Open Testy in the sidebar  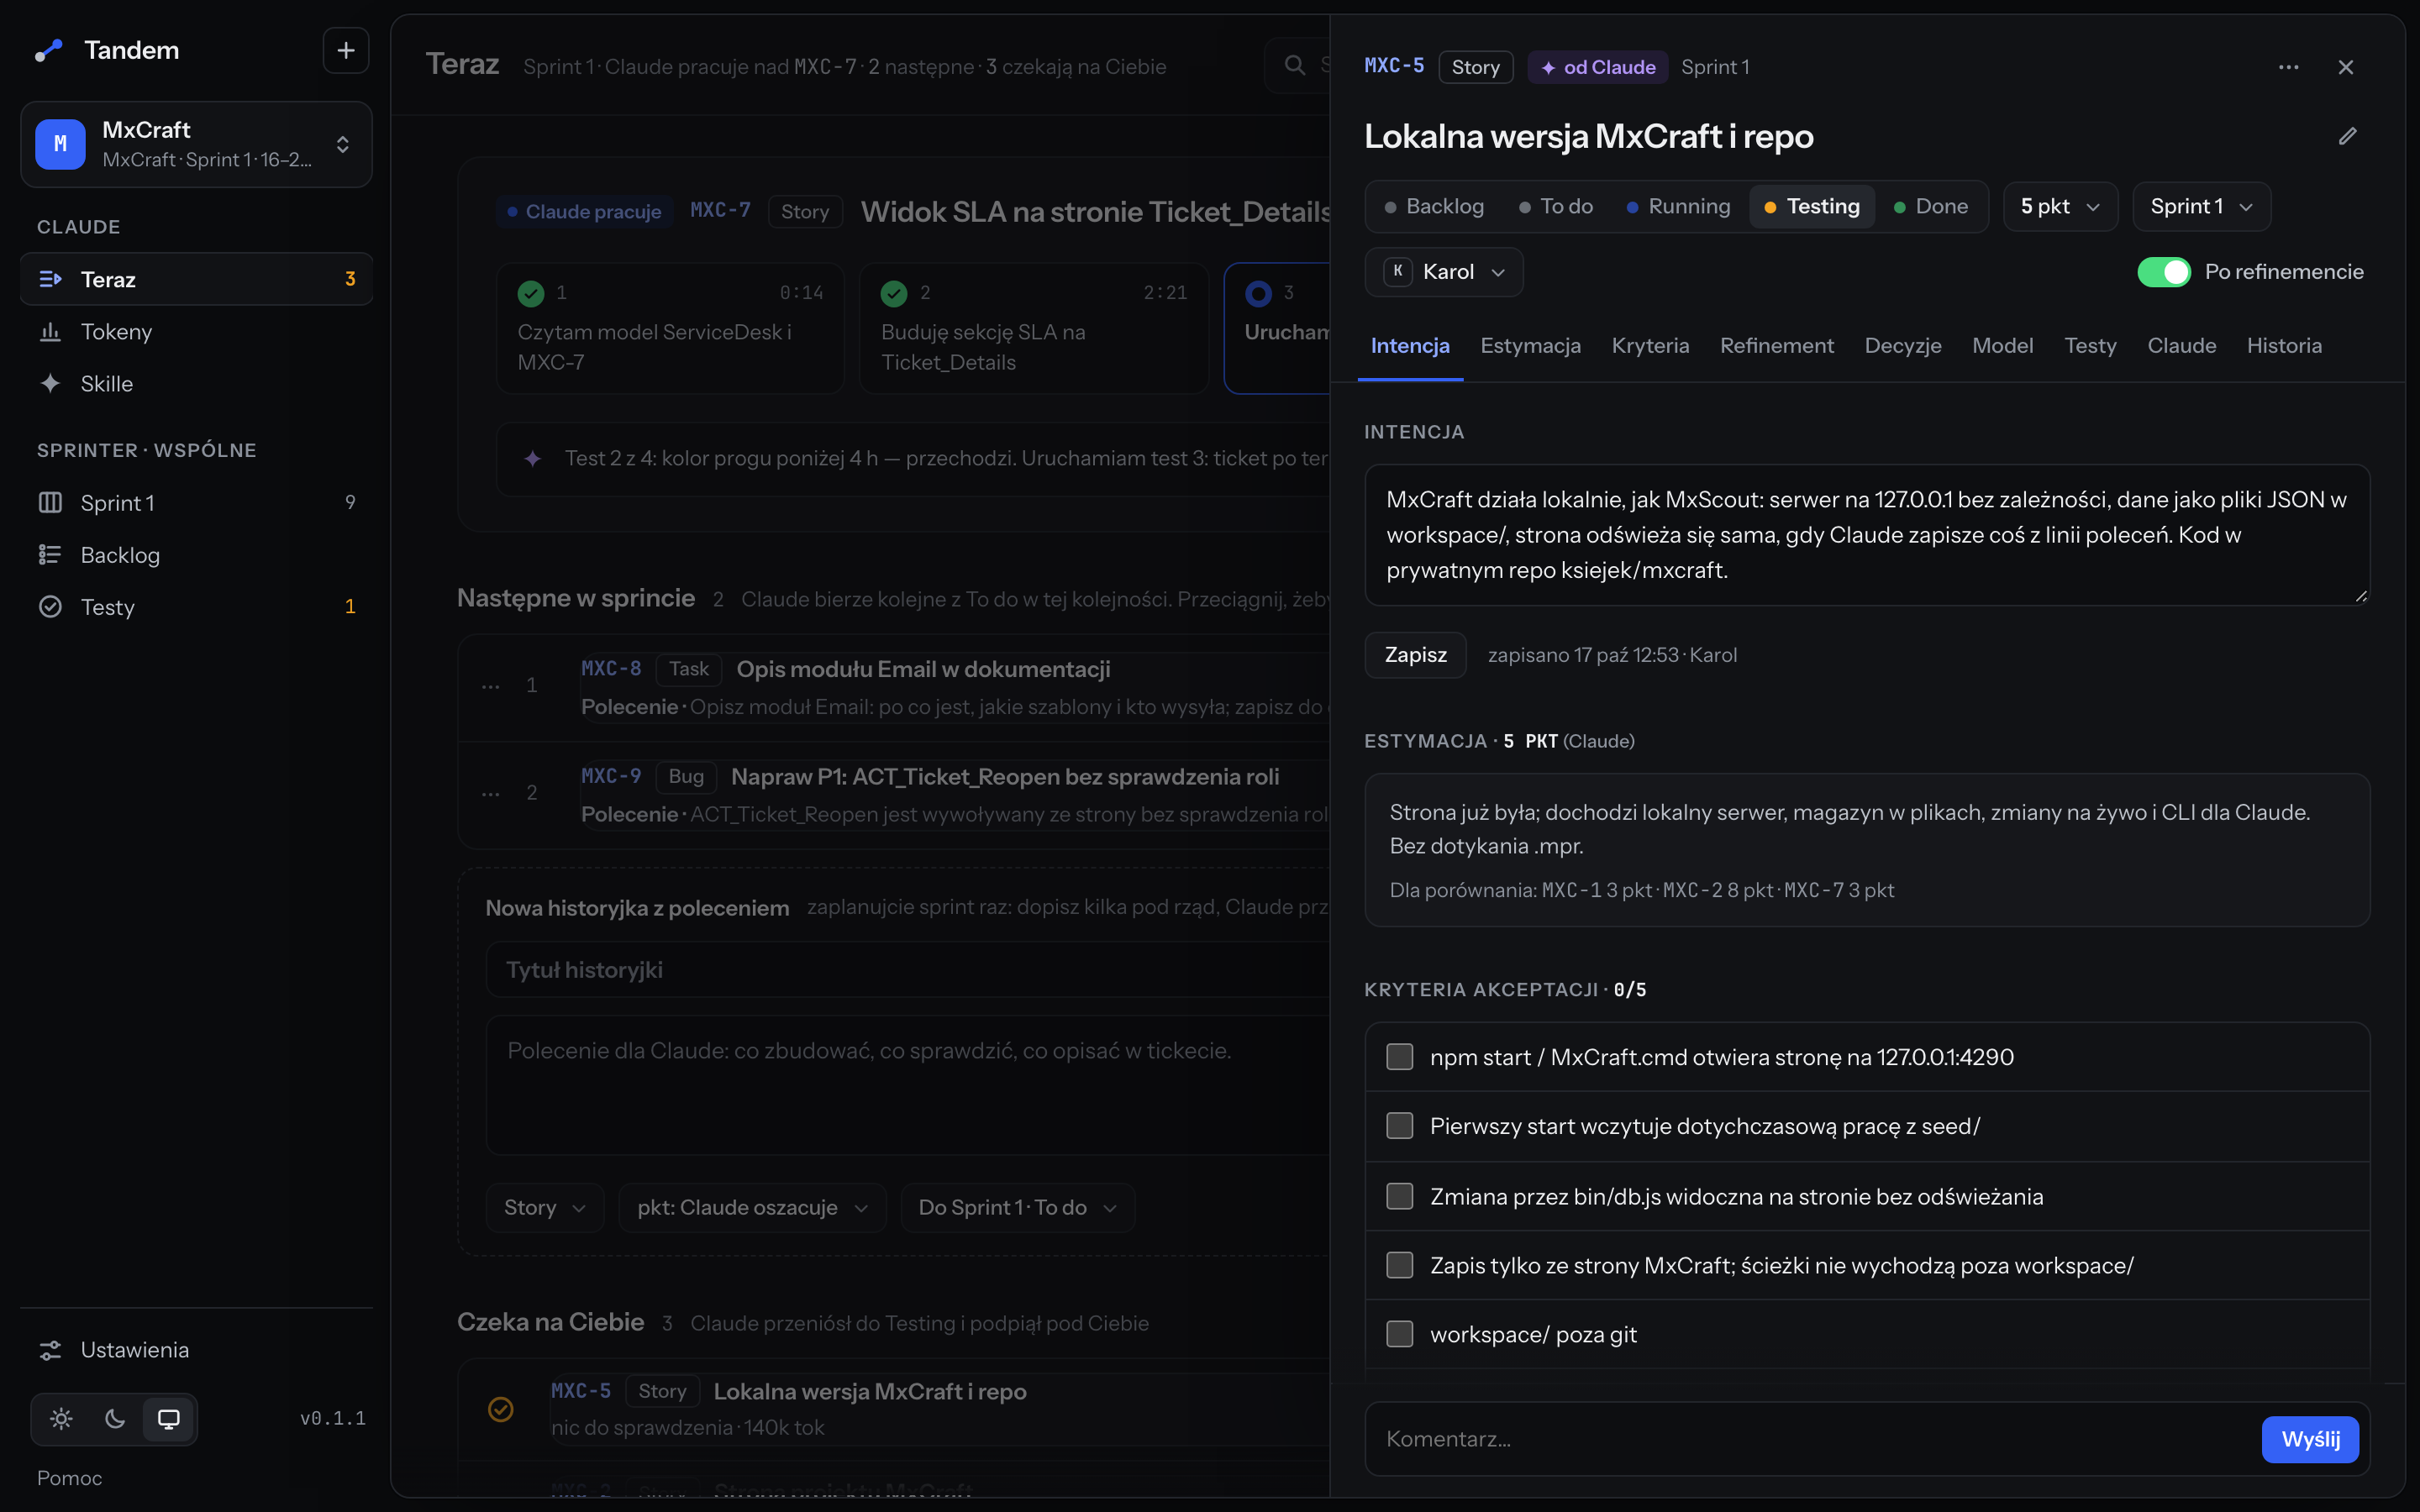[x=196, y=606]
